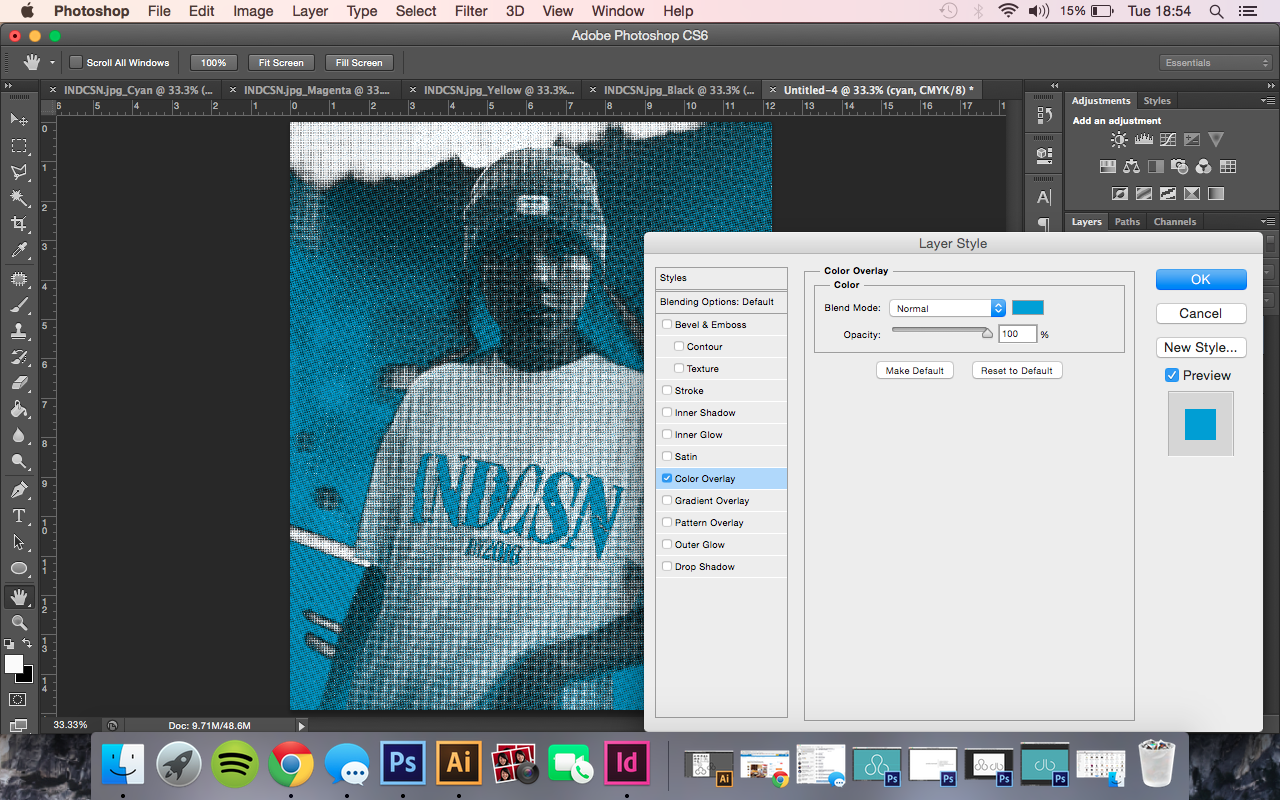Select the Eraser tool
This screenshot has height=800, width=1280.
point(19,382)
